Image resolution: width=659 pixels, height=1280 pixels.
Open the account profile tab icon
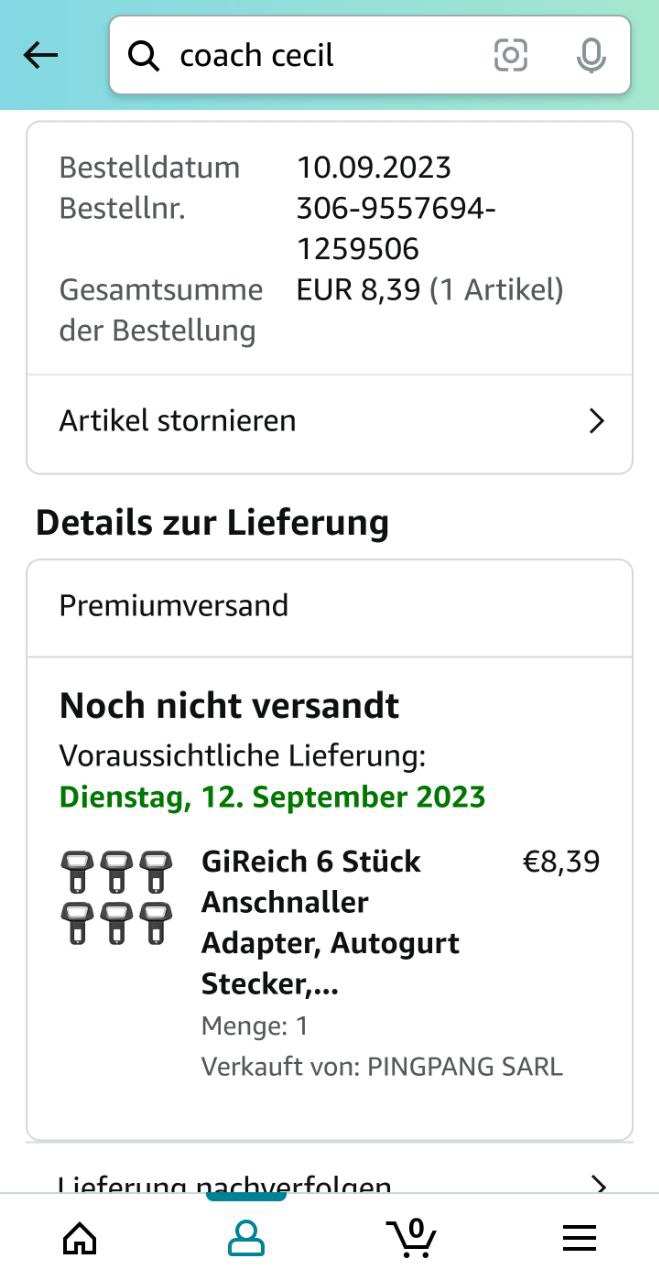coord(246,1238)
